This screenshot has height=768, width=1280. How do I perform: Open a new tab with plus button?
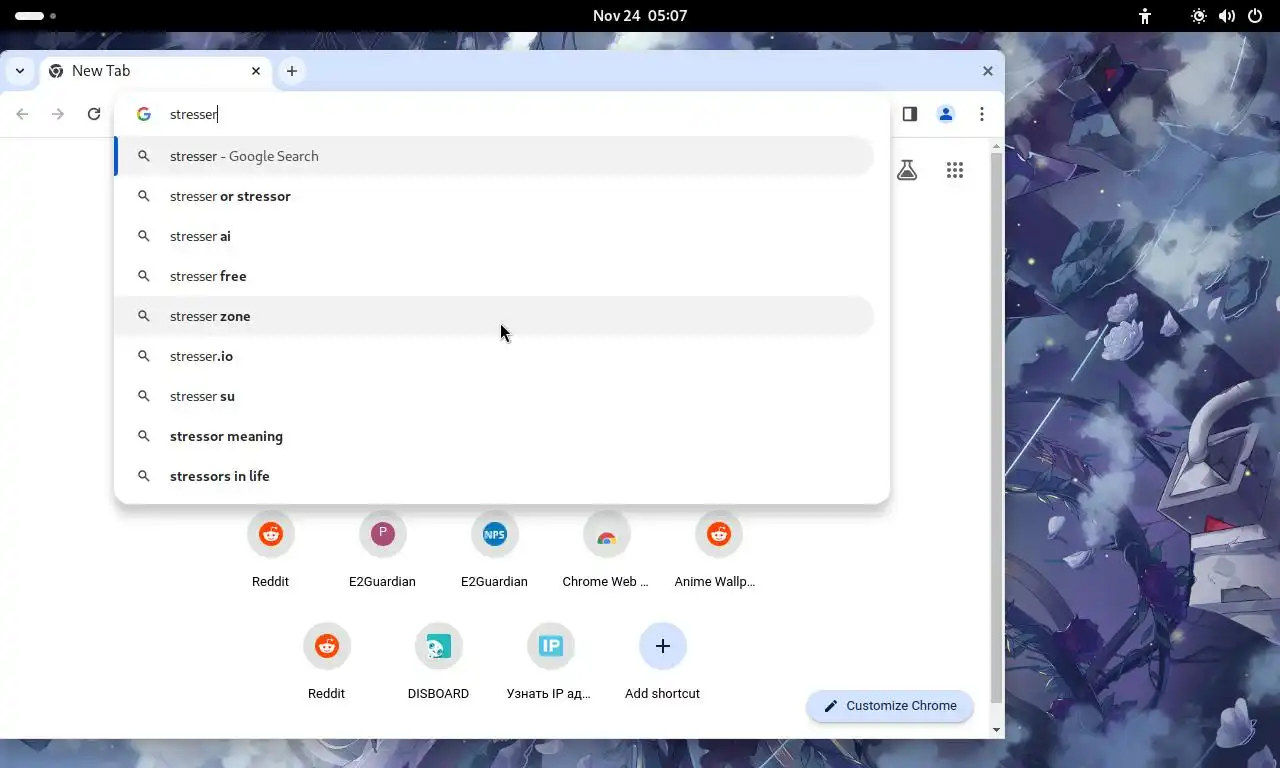[292, 71]
